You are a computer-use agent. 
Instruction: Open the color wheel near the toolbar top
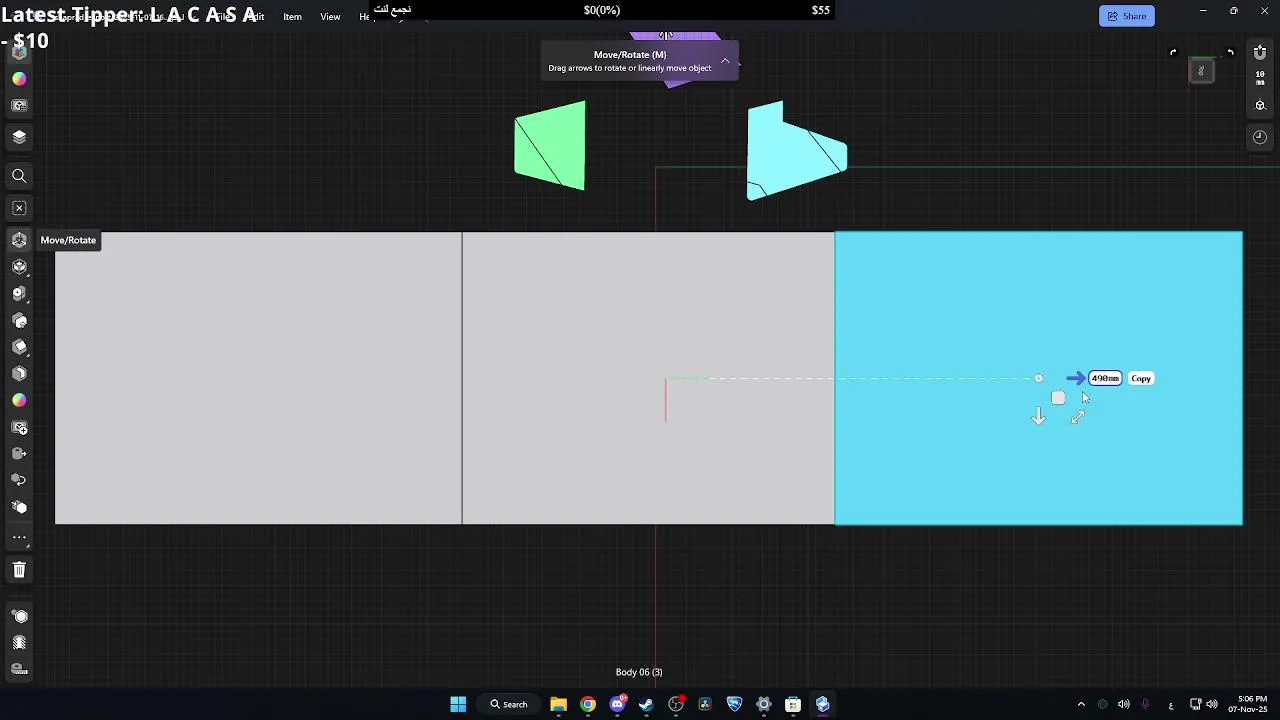(x=19, y=79)
